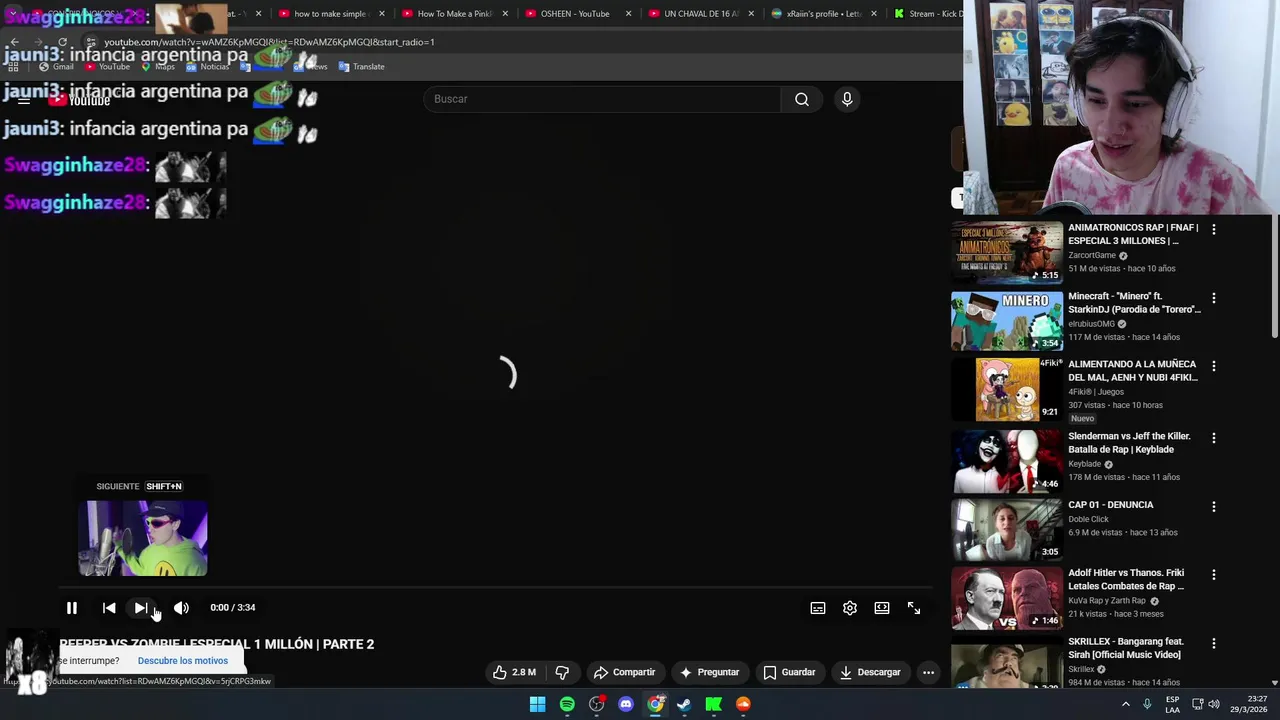Viewport: 1280px width, 720px height.
Task: Open options menu for ANIMATRONICOS RAP video
Action: pos(1214,229)
